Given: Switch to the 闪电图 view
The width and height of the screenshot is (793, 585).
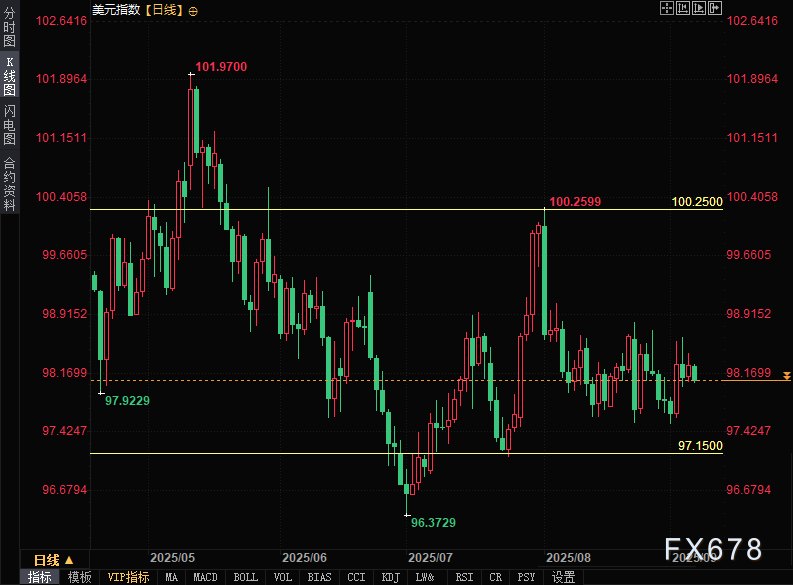Looking at the screenshot, I should point(9,124).
